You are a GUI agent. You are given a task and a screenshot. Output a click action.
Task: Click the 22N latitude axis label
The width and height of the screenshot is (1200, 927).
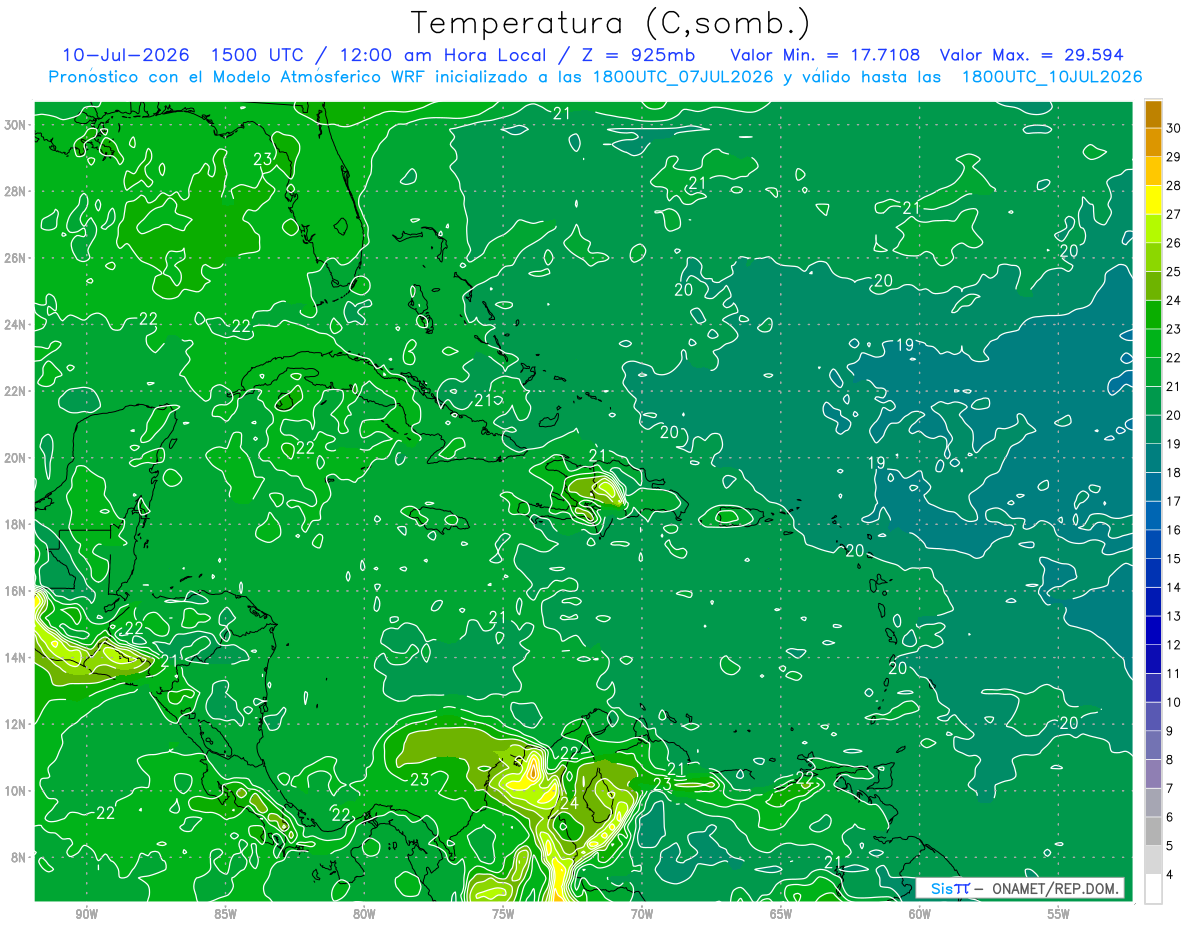click(15, 391)
